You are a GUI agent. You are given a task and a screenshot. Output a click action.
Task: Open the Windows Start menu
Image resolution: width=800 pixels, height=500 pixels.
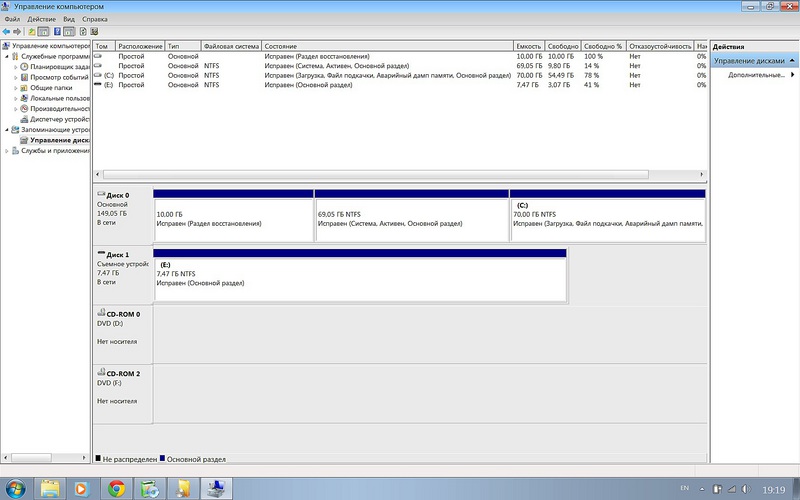[17, 488]
